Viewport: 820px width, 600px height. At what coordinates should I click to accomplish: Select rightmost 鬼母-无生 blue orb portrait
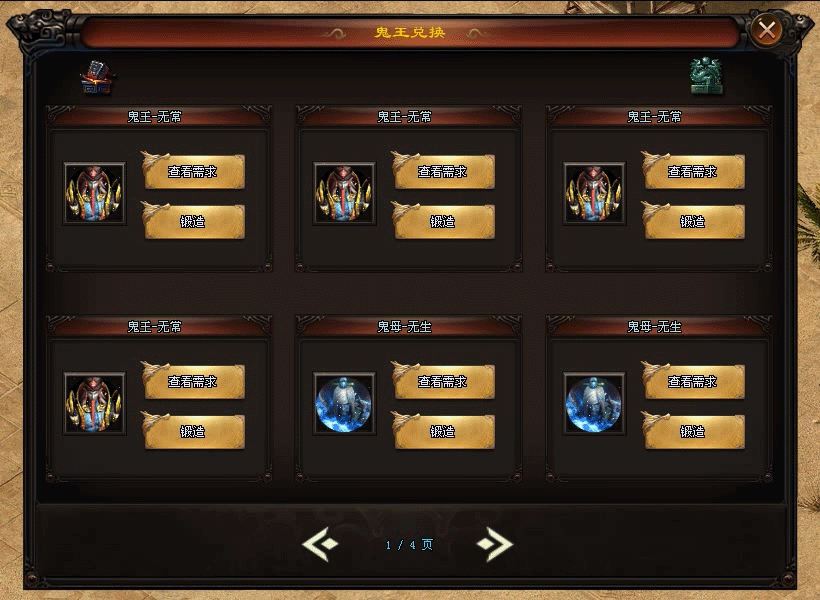pyautogui.click(x=594, y=404)
